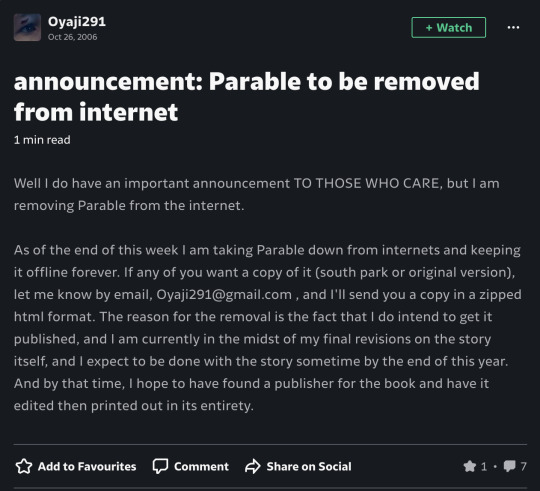Click the 1 min read label
This screenshot has width=540, height=491.
[42, 140]
